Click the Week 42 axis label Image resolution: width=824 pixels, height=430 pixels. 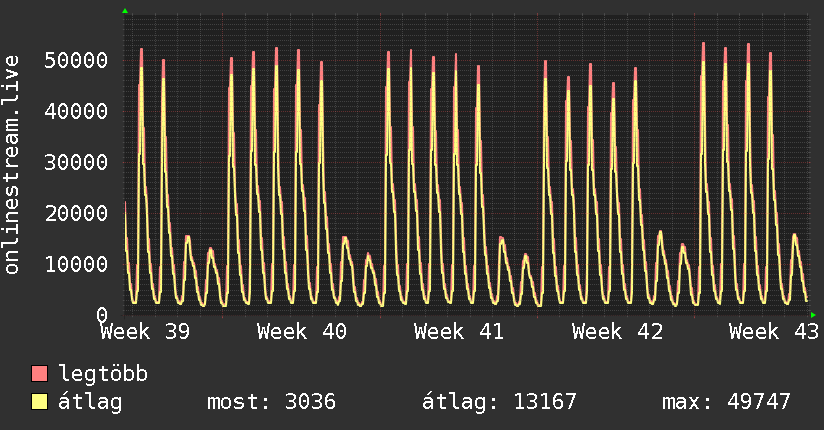click(x=617, y=332)
